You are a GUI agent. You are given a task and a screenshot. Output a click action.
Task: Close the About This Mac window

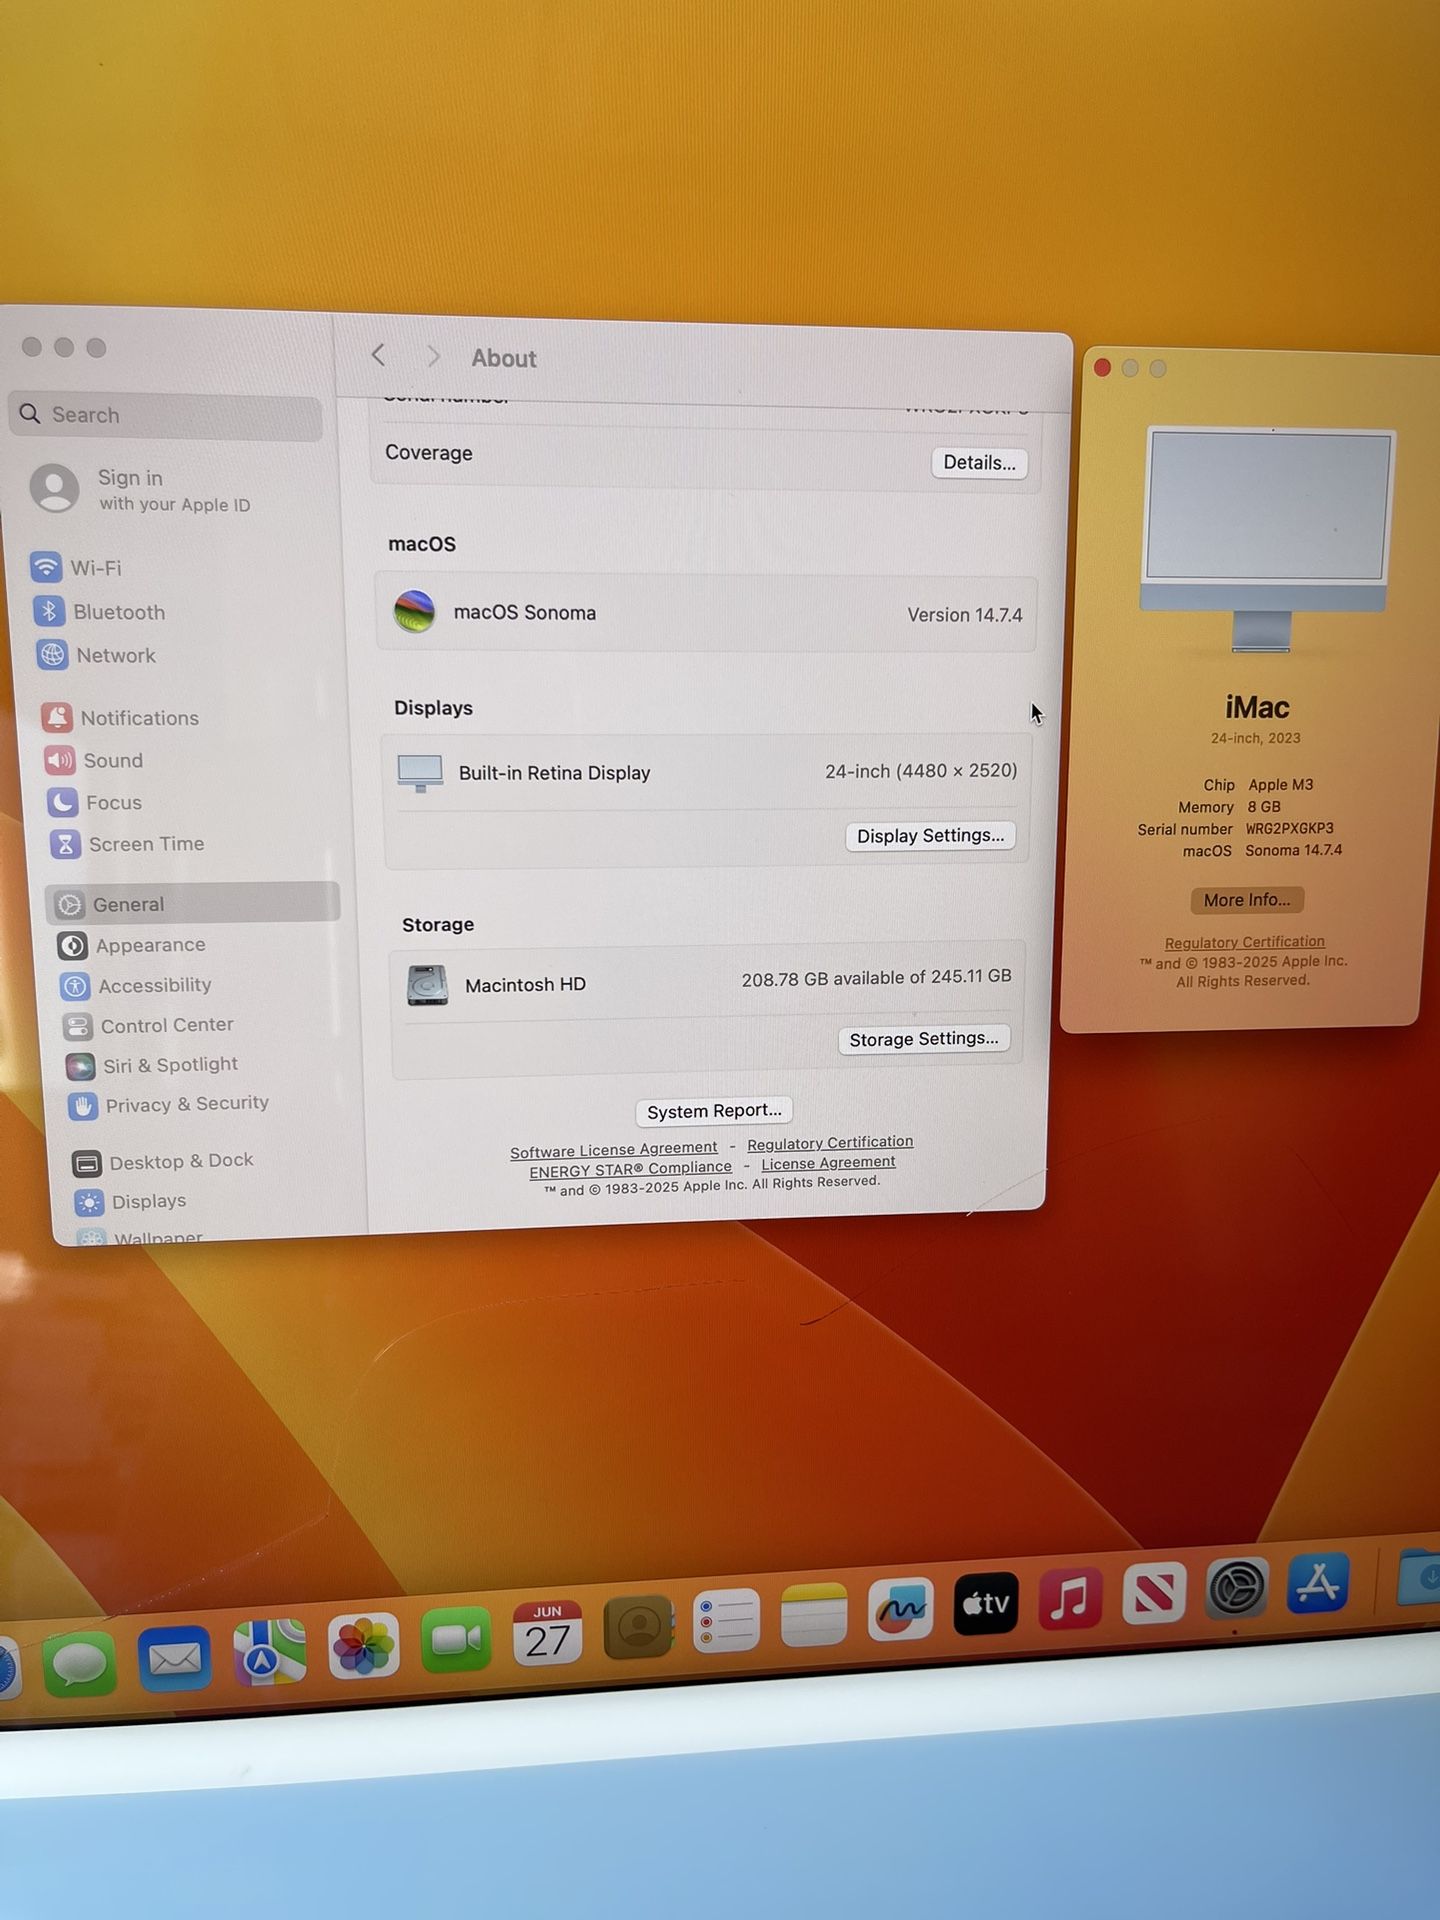(x=1102, y=368)
